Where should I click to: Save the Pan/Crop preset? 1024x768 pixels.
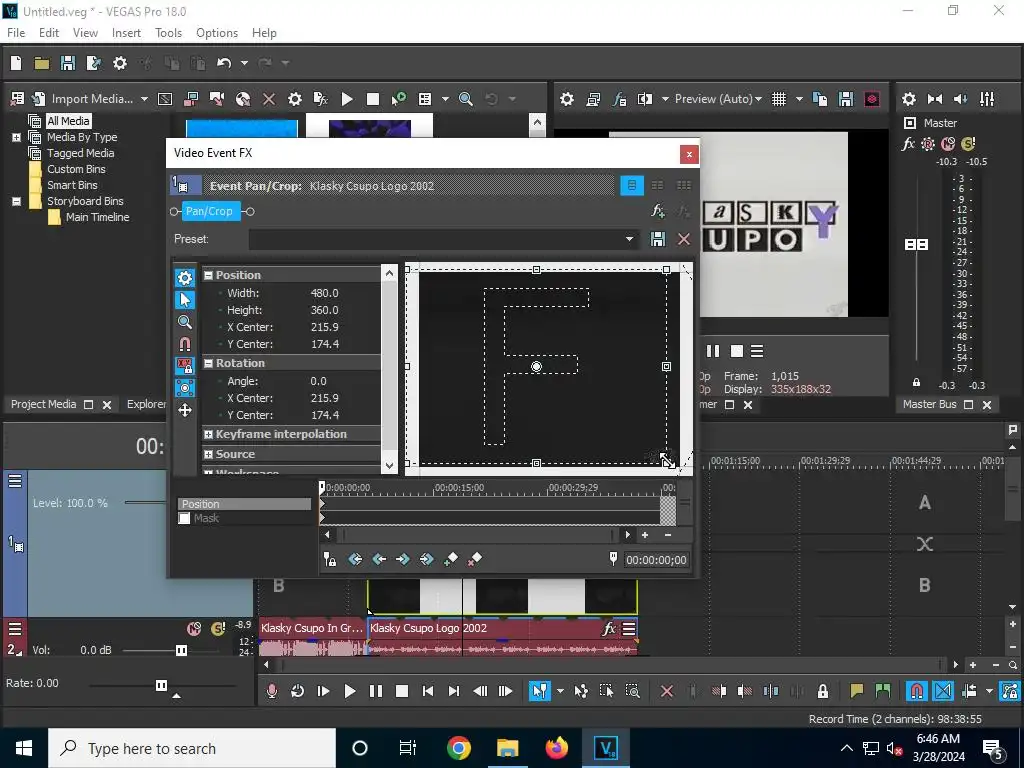658,239
